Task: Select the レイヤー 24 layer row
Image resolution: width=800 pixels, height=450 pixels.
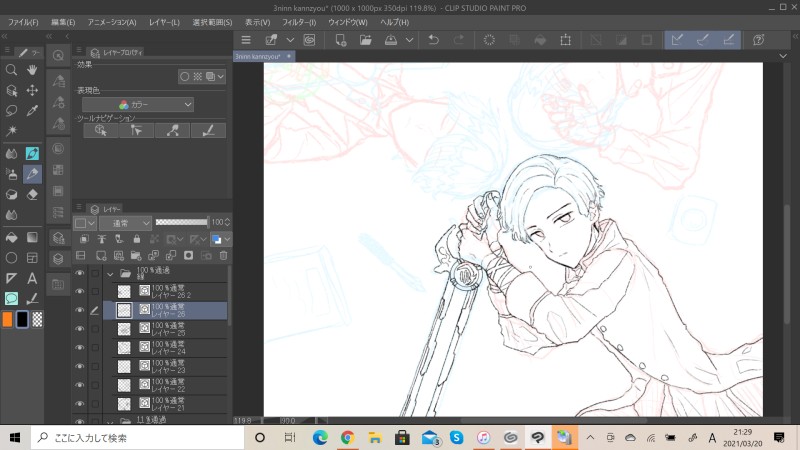Action: point(170,348)
